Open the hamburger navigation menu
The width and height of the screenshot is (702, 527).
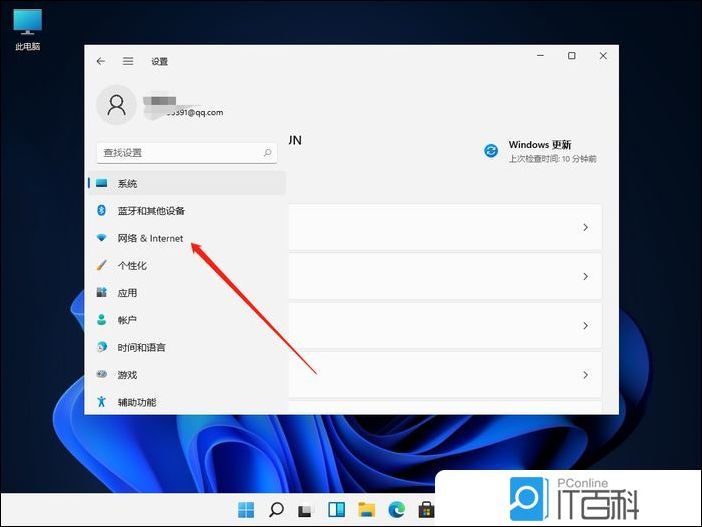[x=128, y=61]
